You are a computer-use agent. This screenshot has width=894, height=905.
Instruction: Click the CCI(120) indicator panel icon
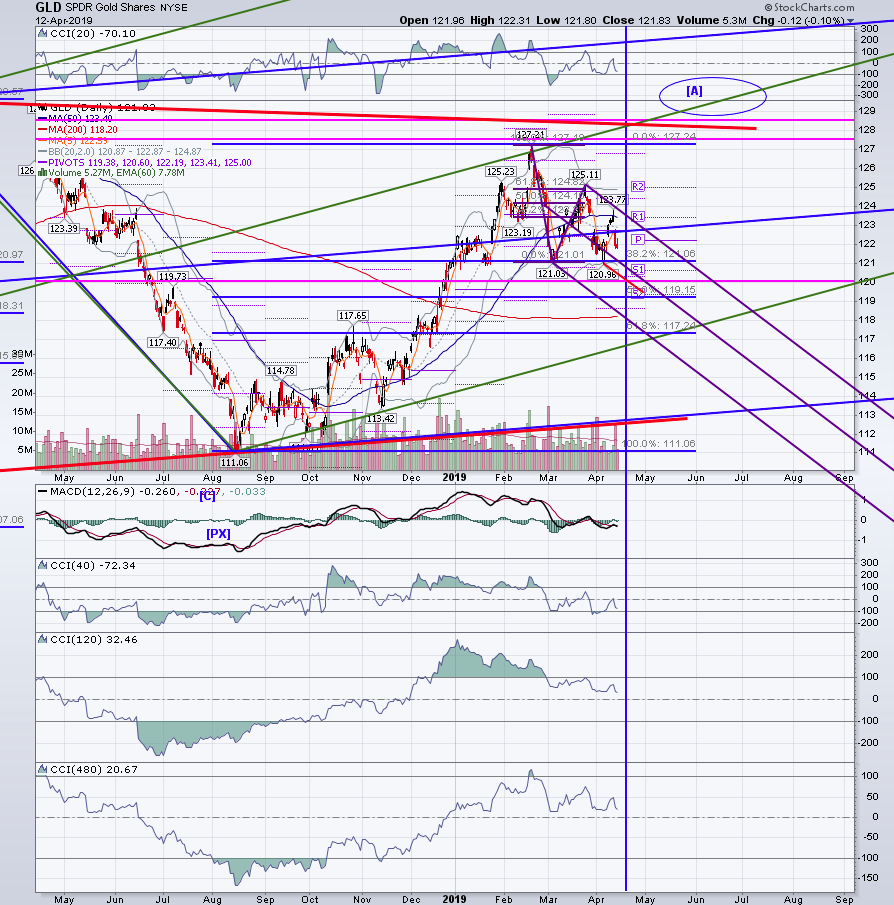click(42, 640)
